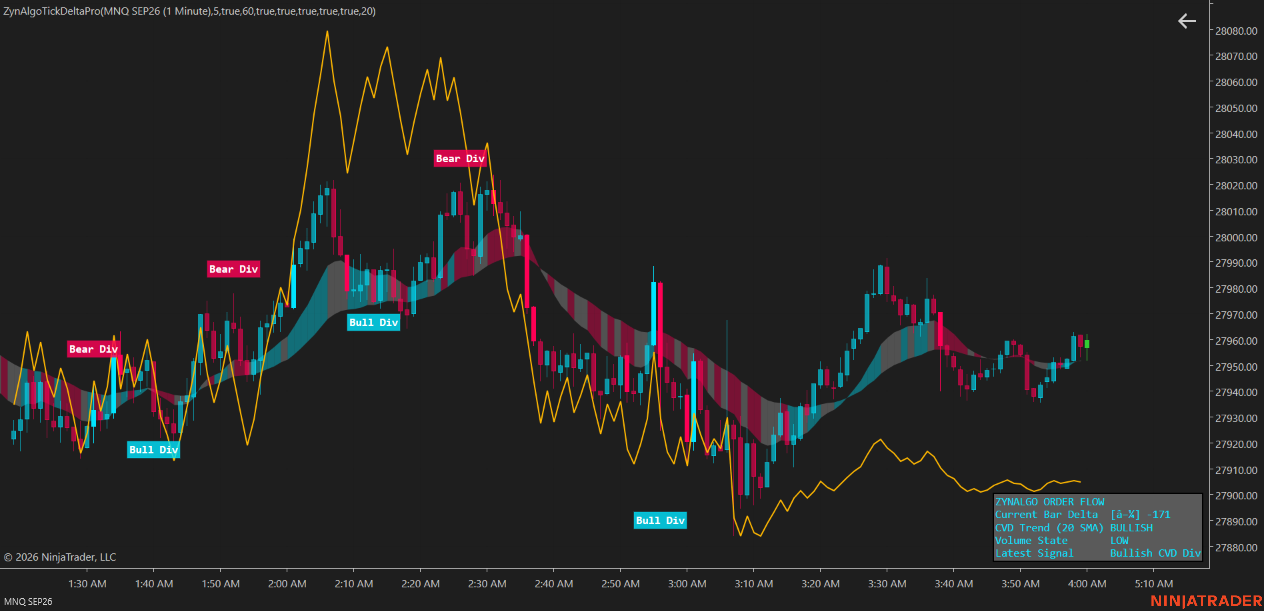Image resolution: width=1264 pixels, height=611 pixels.
Task: Click the 28000.00 price axis label
Action: tap(1236, 238)
